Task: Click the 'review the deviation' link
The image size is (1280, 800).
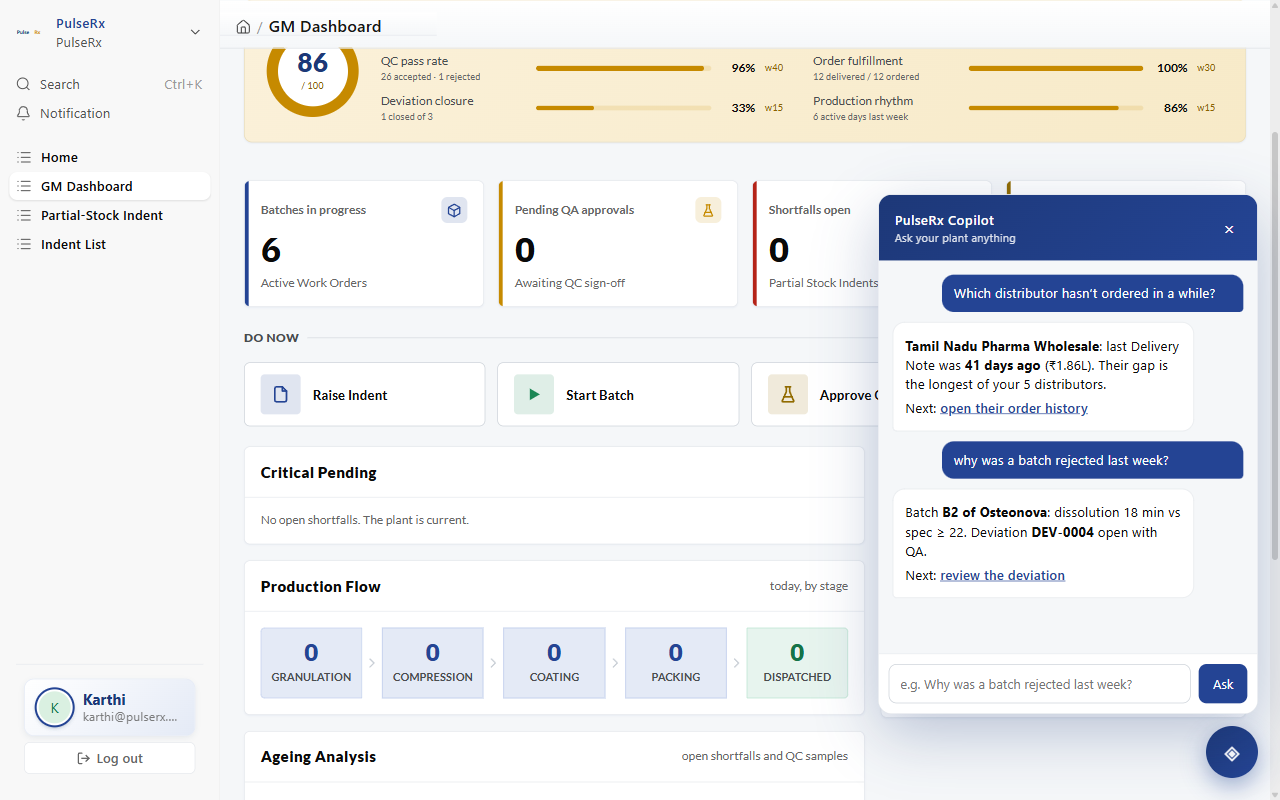Action: [x=1002, y=576]
